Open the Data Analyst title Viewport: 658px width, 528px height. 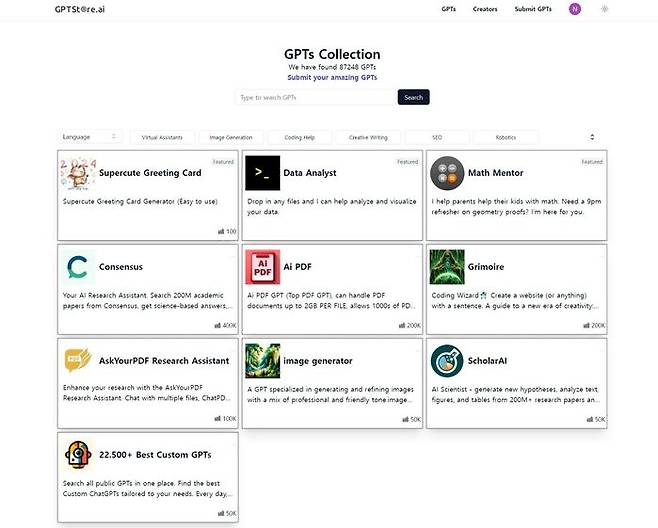coord(310,173)
